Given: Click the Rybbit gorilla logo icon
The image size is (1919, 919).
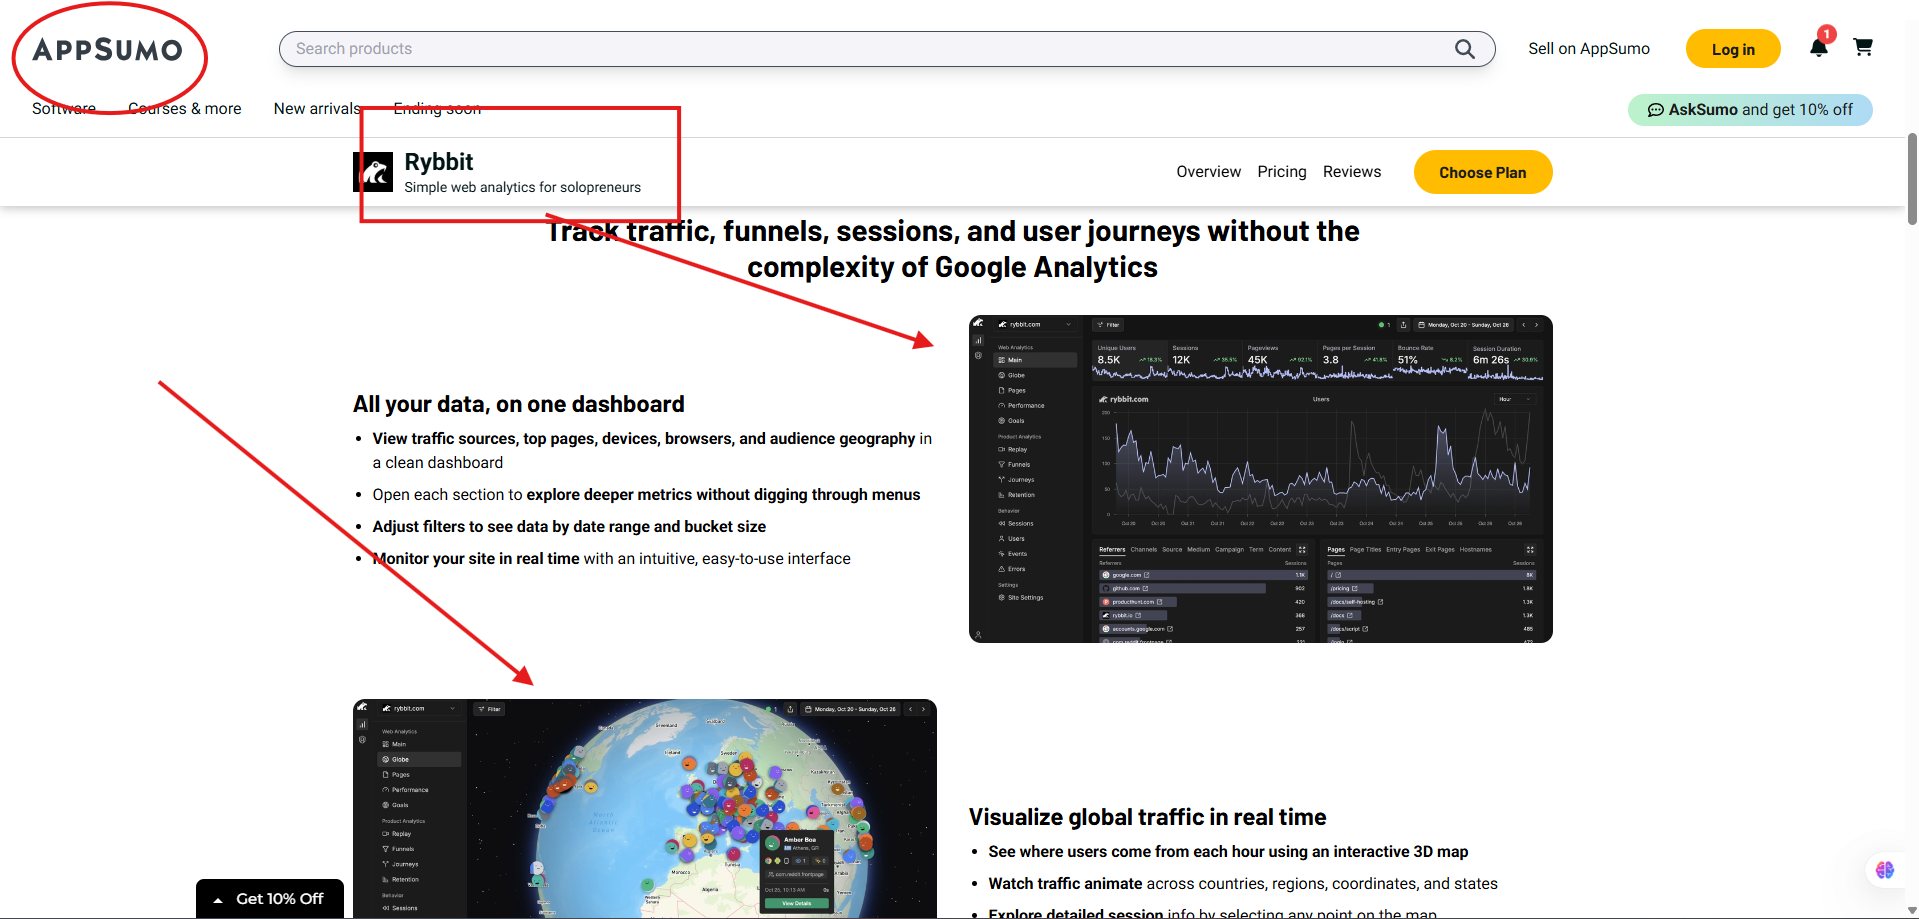Looking at the screenshot, I should coord(374,171).
